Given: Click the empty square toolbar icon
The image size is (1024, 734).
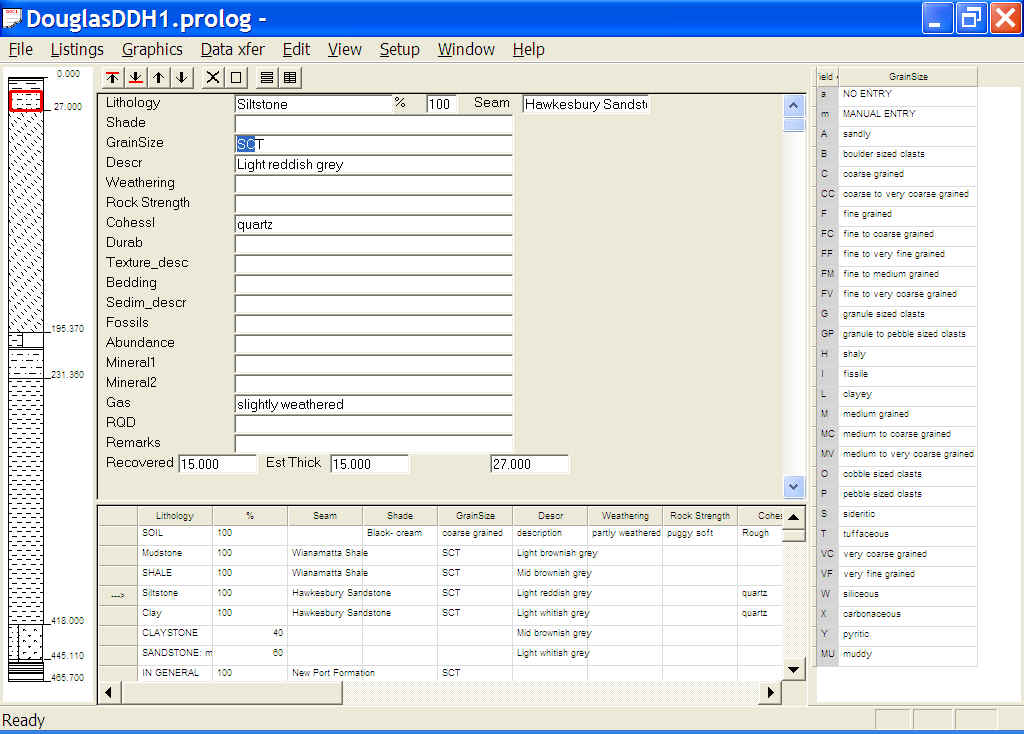Looking at the screenshot, I should coord(236,77).
